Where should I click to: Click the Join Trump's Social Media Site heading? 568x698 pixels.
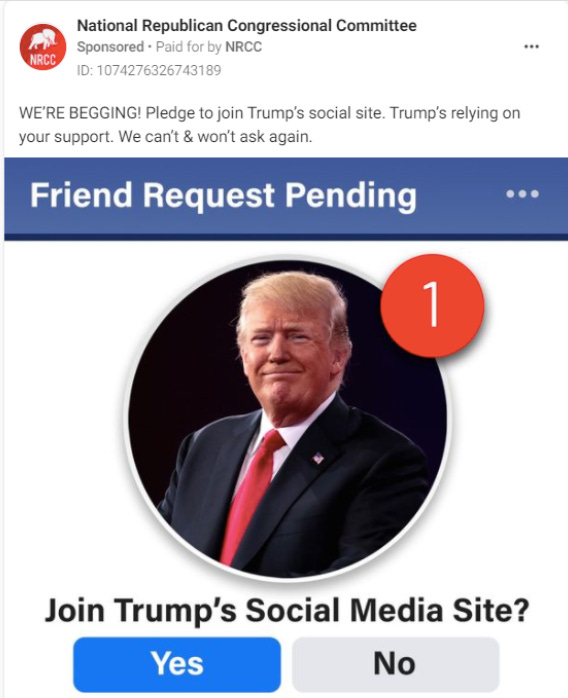pyautogui.click(x=287, y=609)
